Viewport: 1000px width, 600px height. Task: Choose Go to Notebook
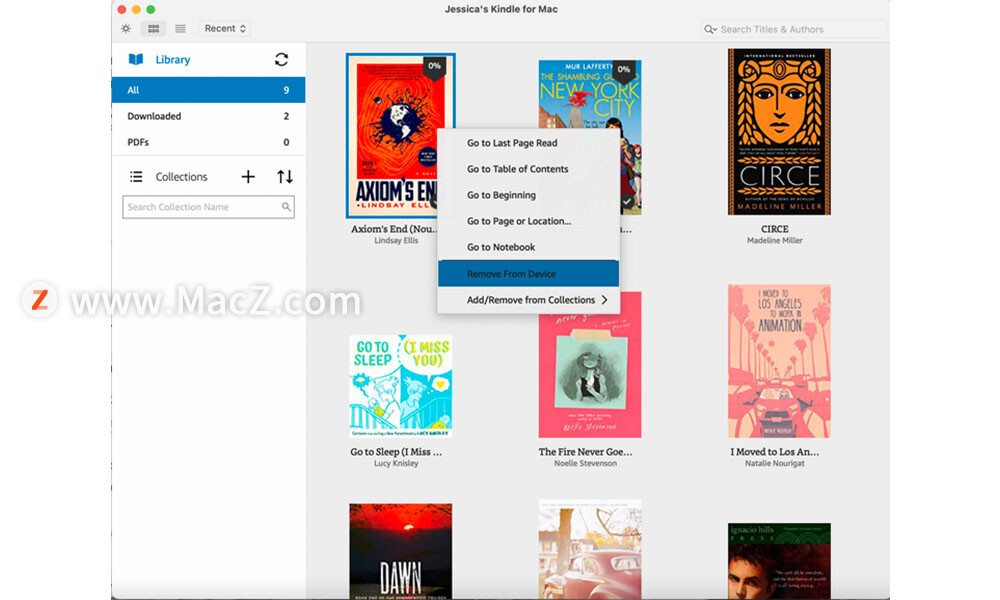point(529,247)
